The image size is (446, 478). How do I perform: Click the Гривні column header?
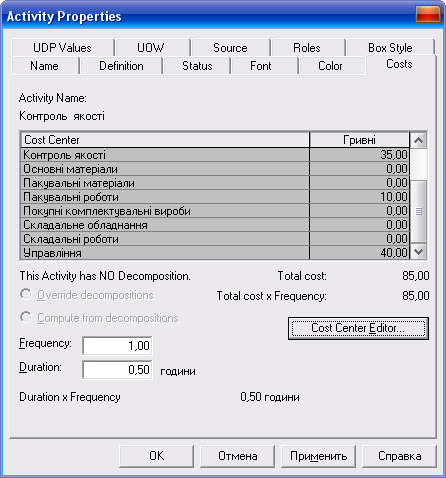[359, 140]
